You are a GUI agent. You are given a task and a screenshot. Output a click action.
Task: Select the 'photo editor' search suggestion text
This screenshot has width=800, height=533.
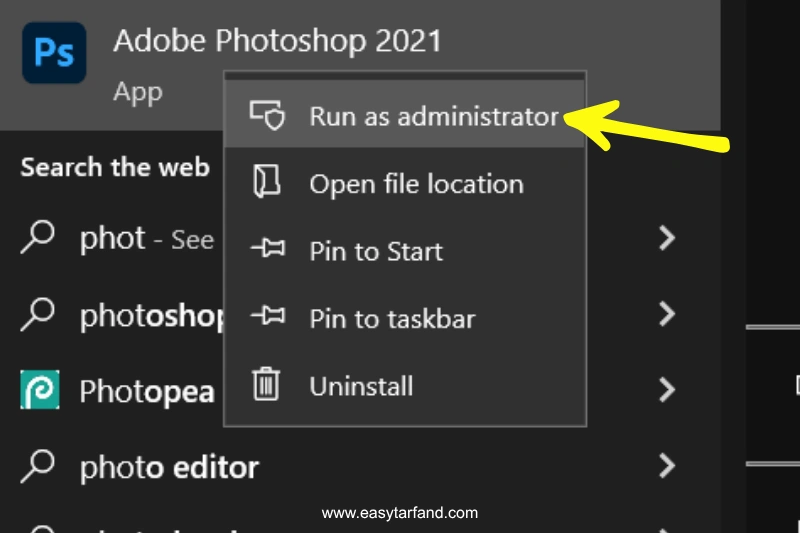(x=169, y=466)
